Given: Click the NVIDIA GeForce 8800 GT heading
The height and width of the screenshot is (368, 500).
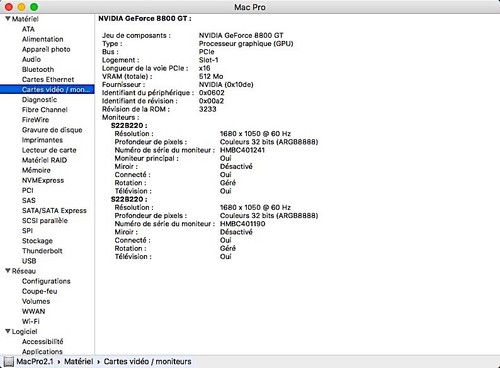Looking at the screenshot, I should 145,19.
